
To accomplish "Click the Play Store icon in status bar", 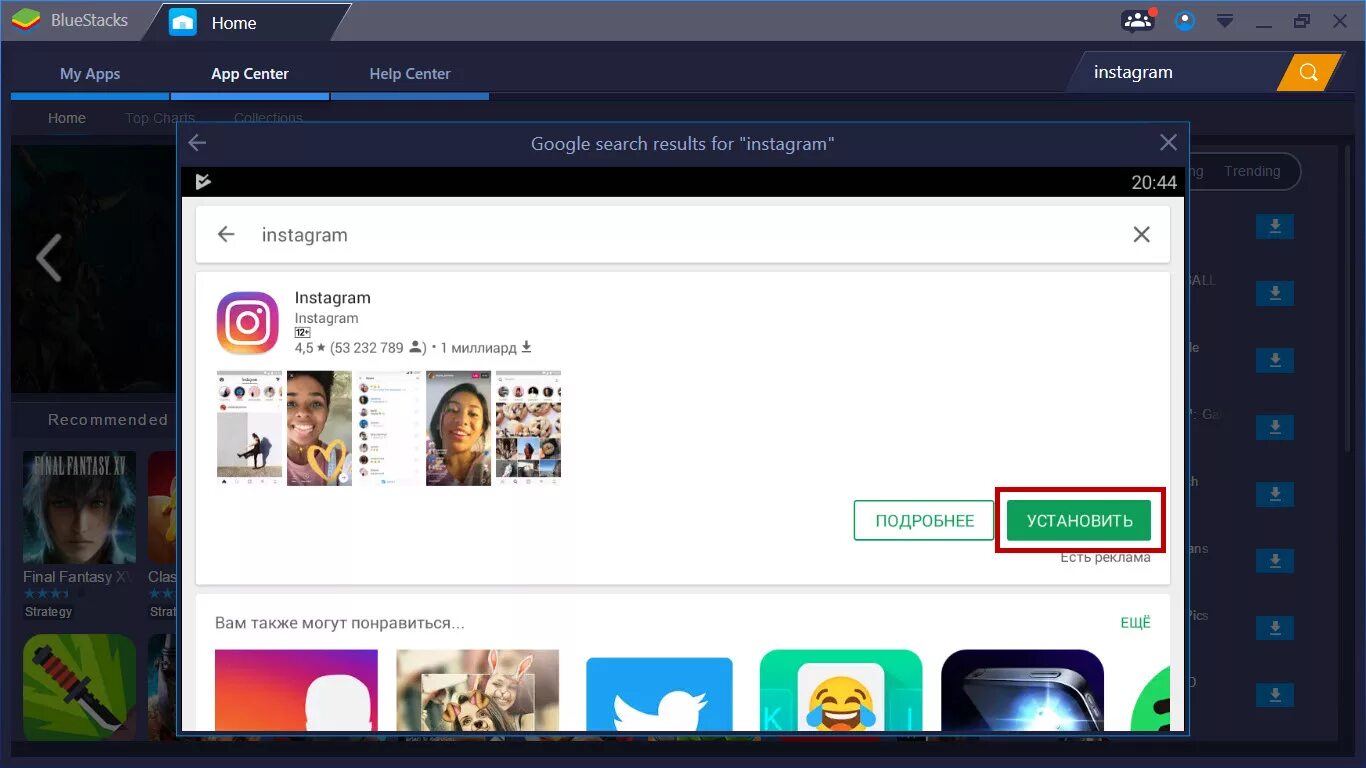I will [203, 181].
